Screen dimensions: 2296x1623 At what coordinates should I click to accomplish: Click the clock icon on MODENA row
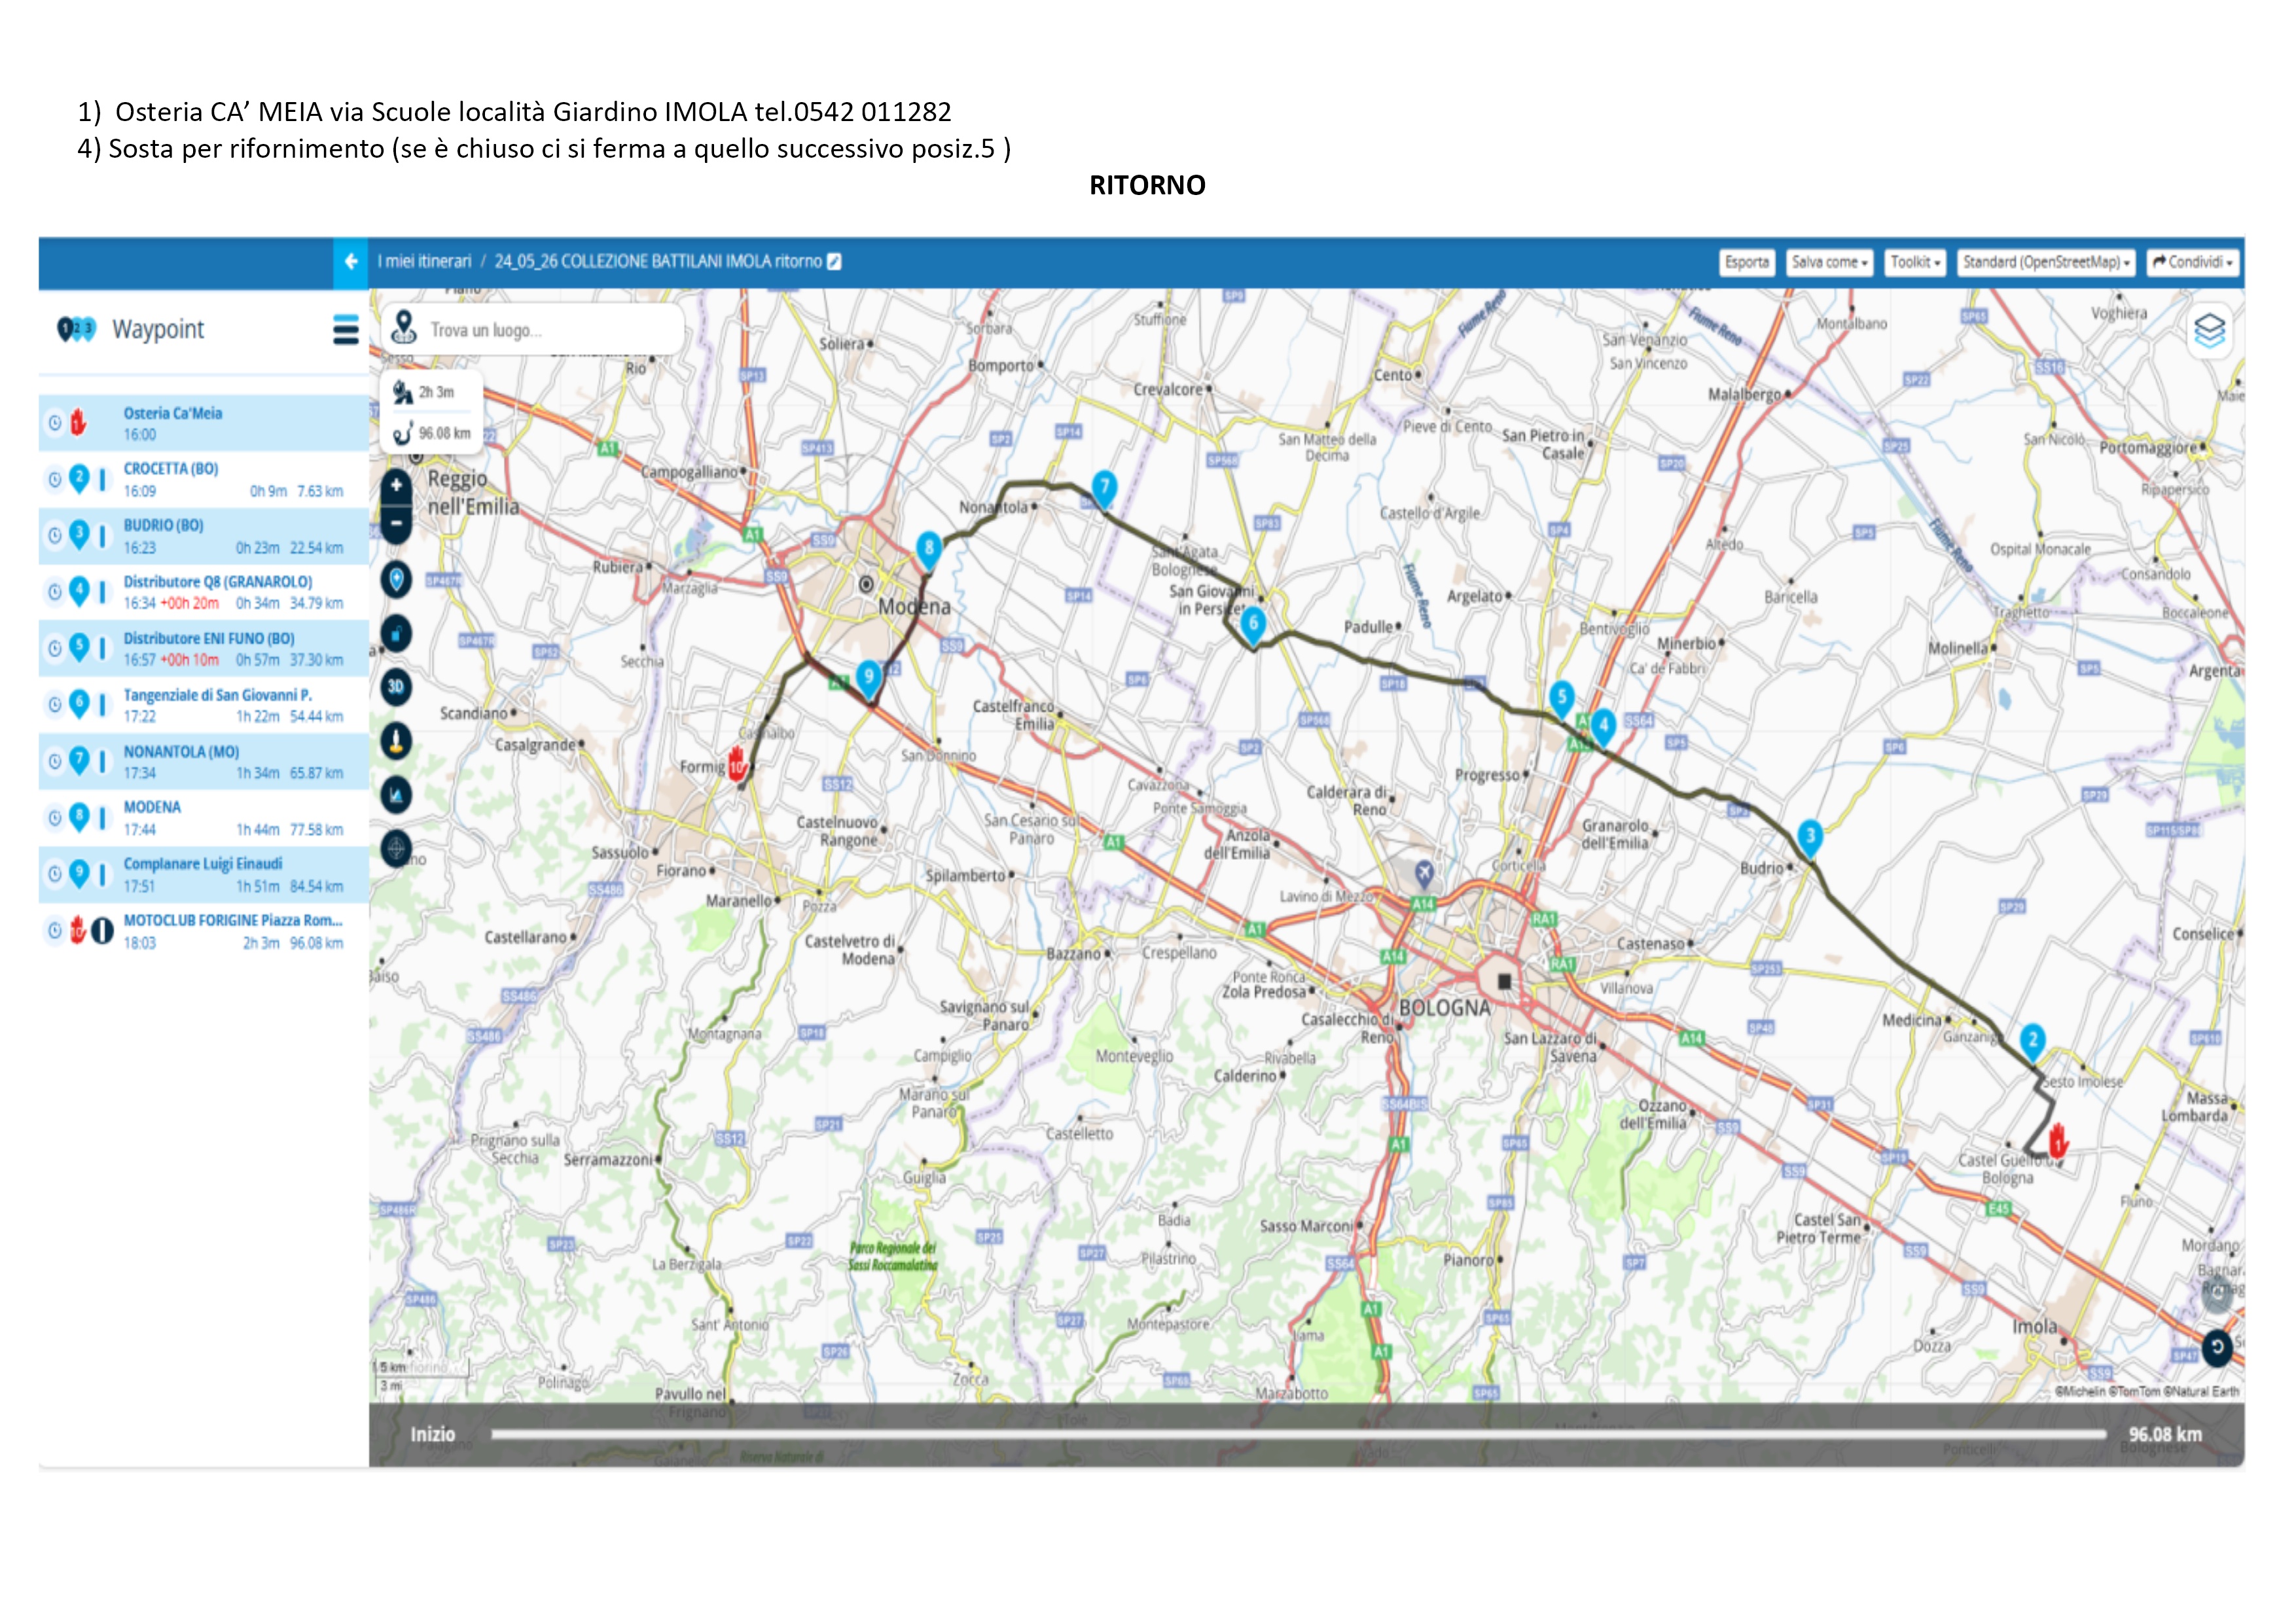click(x=55, y=818)
